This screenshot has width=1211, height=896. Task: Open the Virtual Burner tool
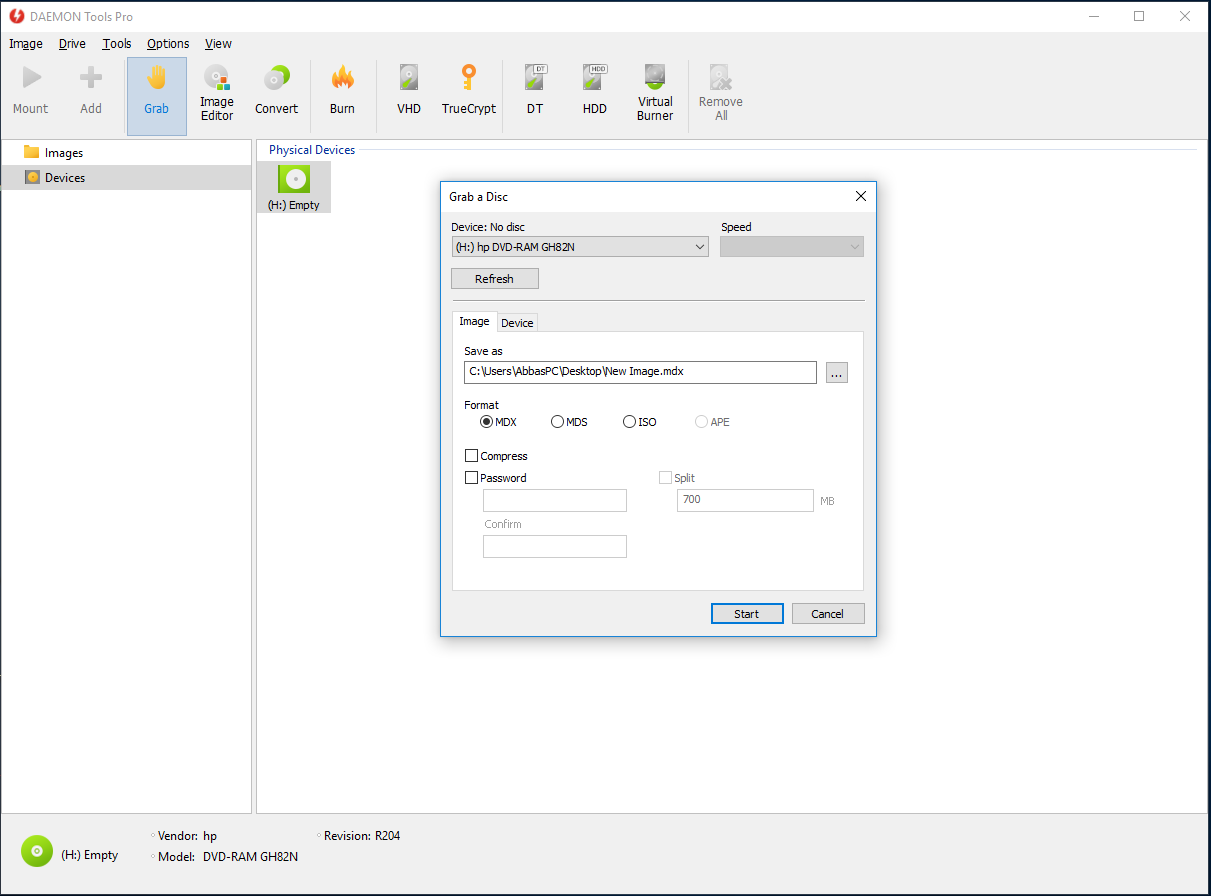(x=655, y=93)
